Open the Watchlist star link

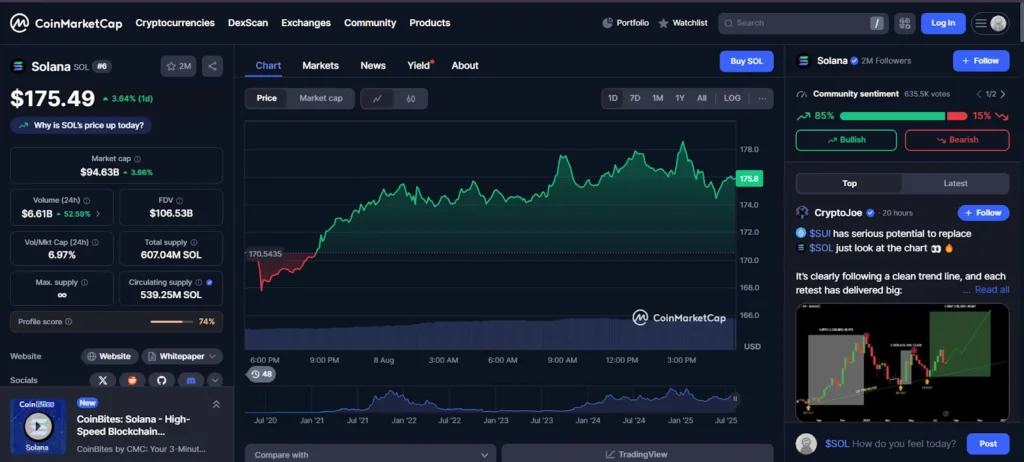682,23
